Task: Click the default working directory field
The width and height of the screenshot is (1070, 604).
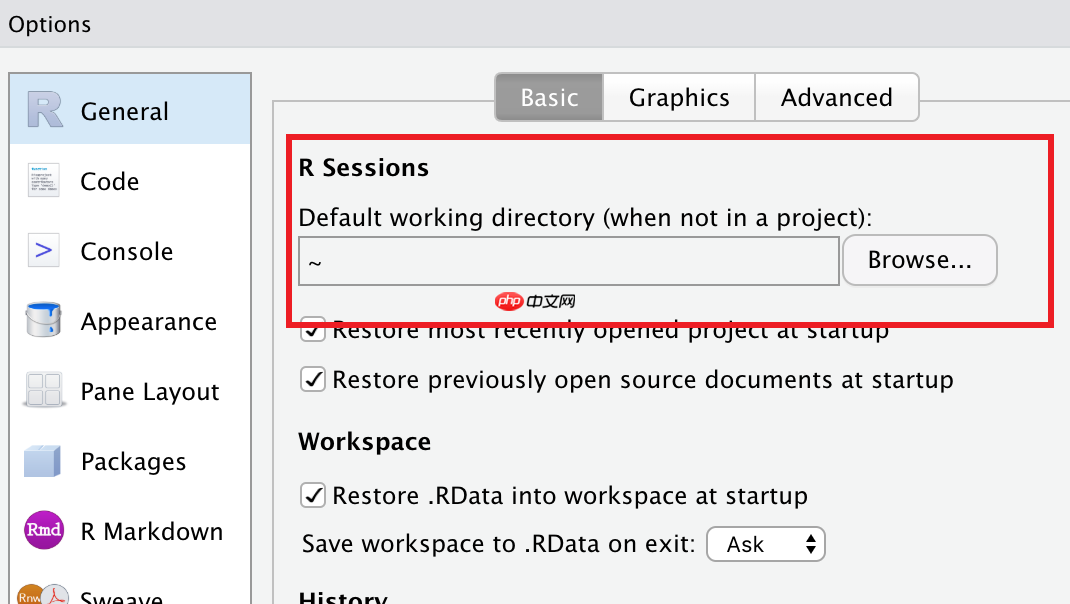Action: pyautogui.click(x=568, y=261)
